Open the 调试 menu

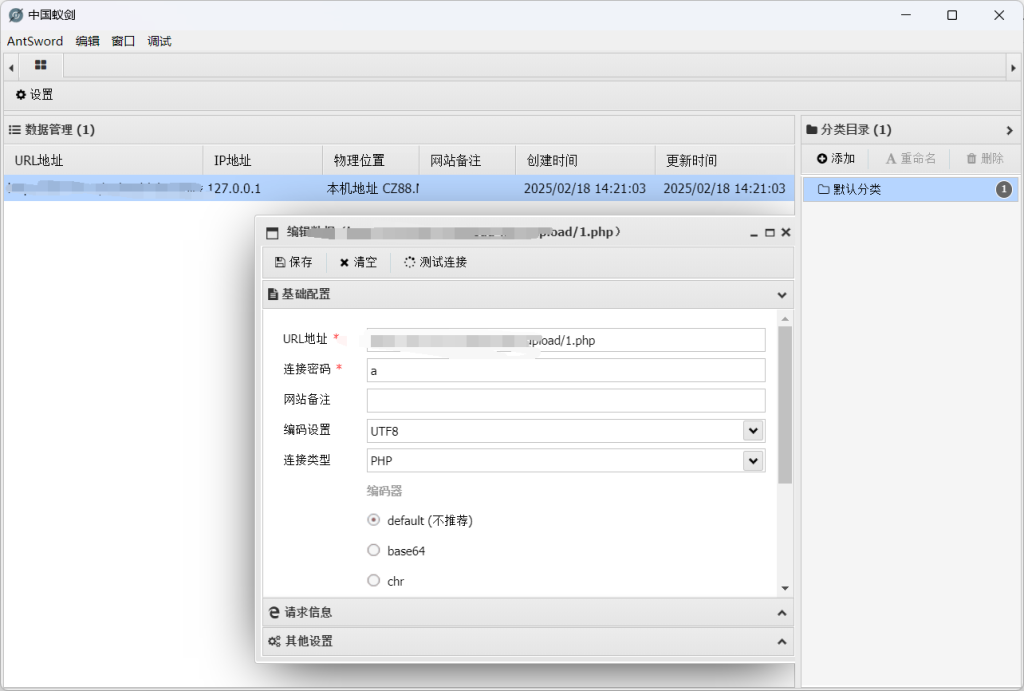pyautogui.click(x=159, y=41)
